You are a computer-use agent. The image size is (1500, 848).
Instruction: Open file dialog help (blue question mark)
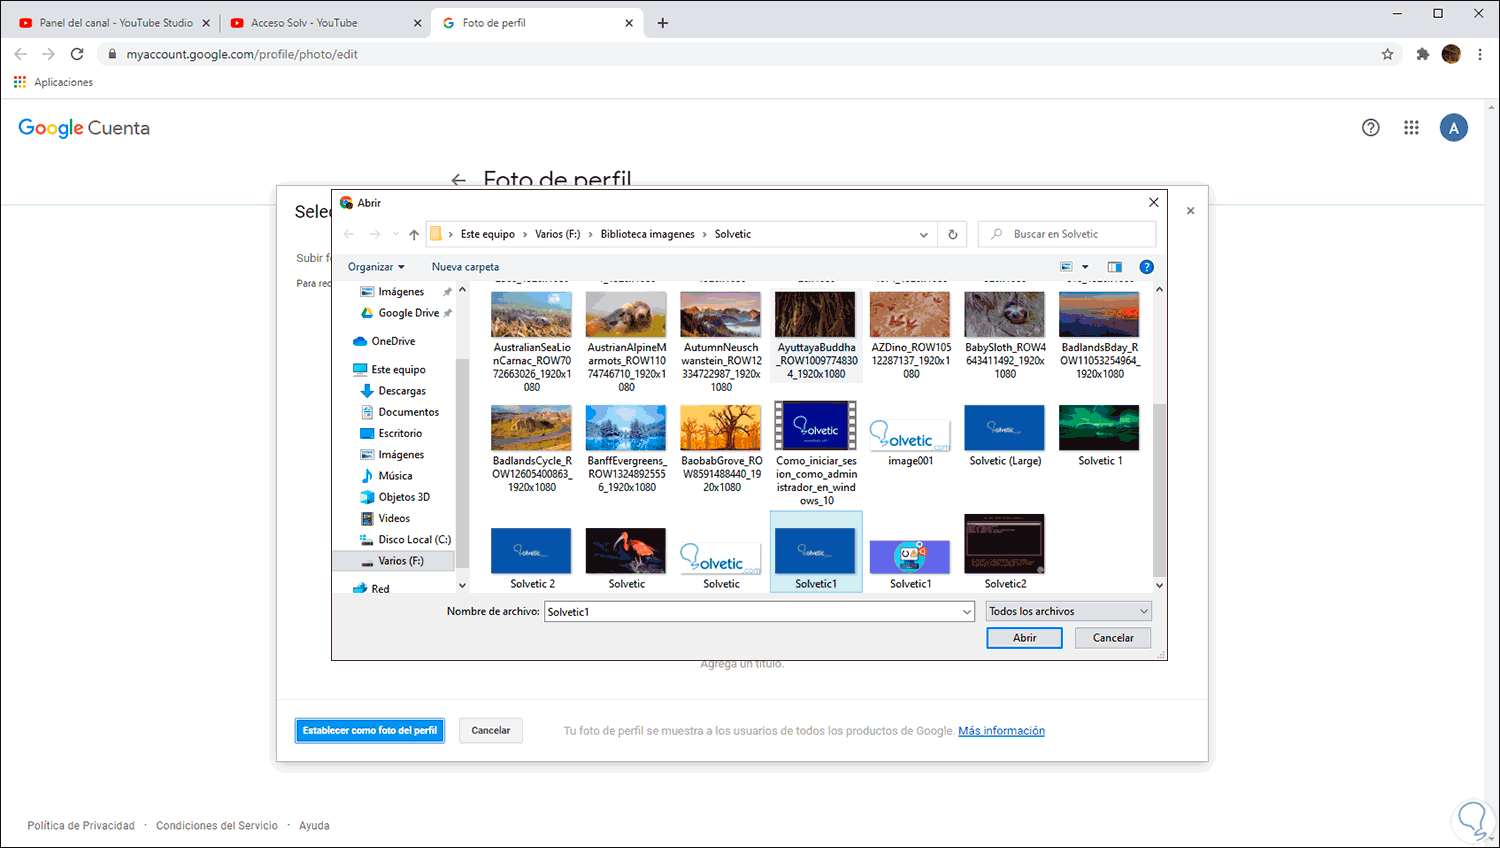(x=1147, y=267)
